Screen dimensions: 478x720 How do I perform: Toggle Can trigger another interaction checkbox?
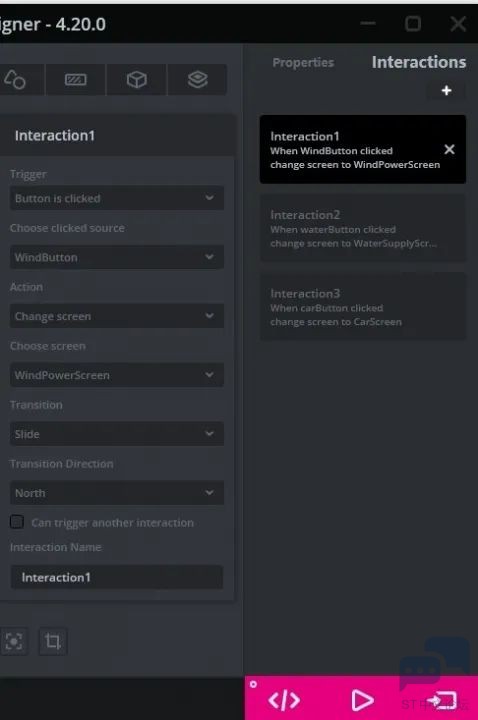click(17, 522)
